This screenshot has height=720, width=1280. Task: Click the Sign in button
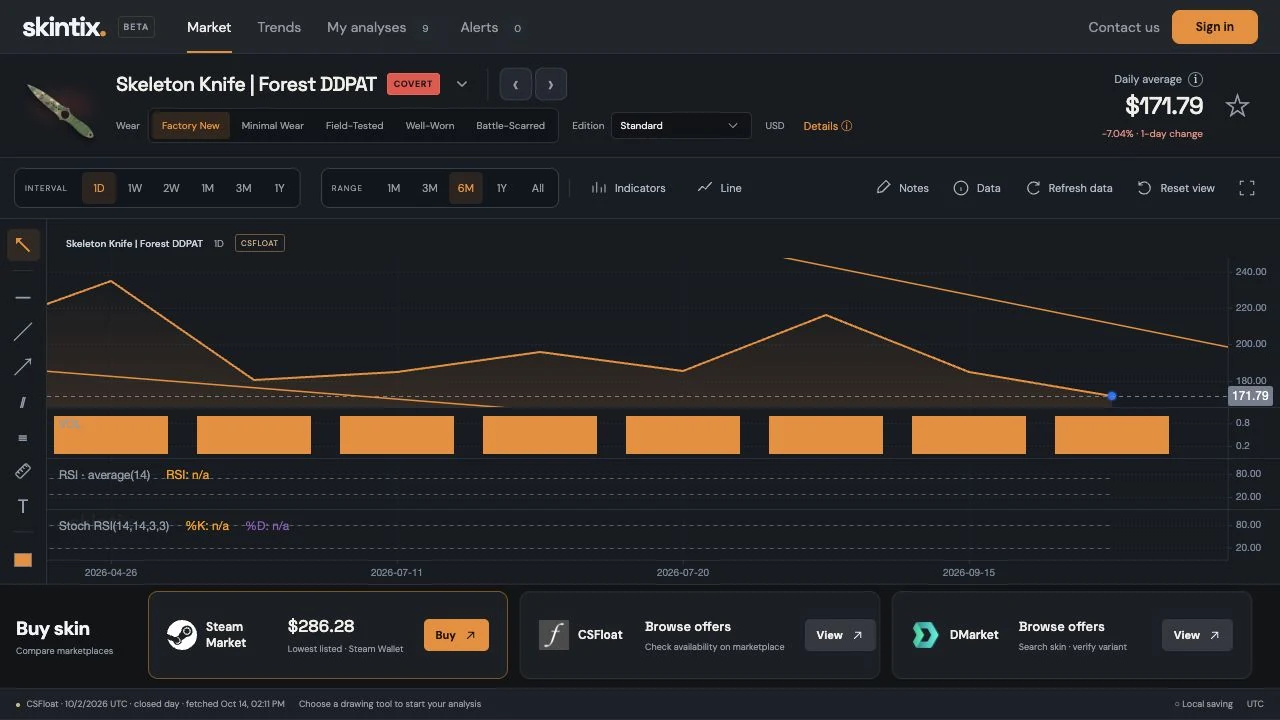pos(1214,27)
